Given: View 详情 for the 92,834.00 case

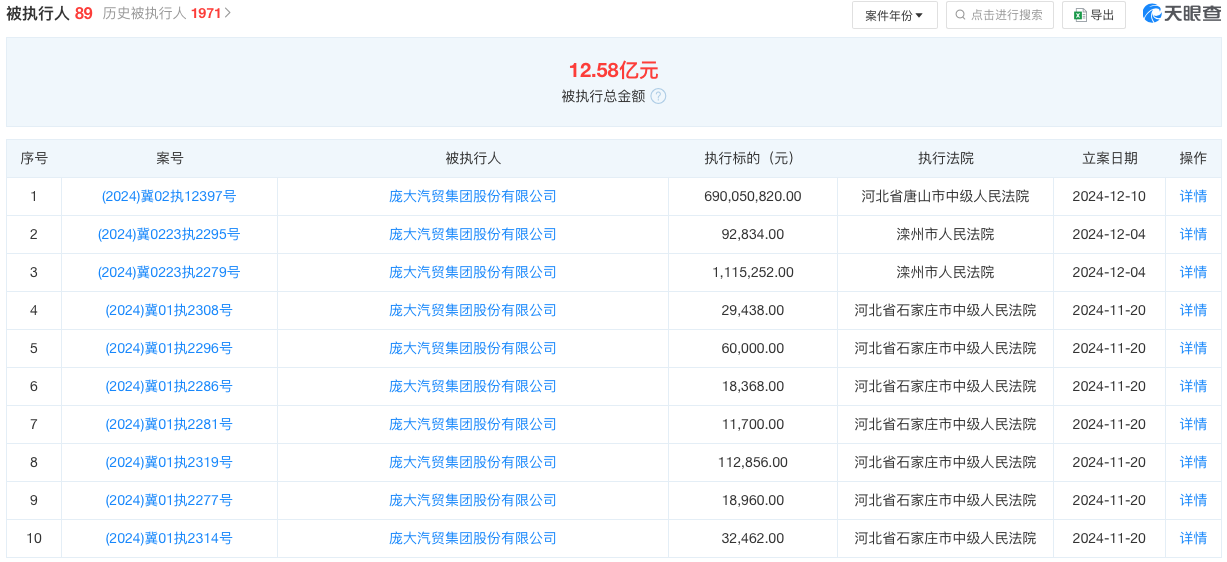Looking at the screenshot, I should click(1193, 235).
